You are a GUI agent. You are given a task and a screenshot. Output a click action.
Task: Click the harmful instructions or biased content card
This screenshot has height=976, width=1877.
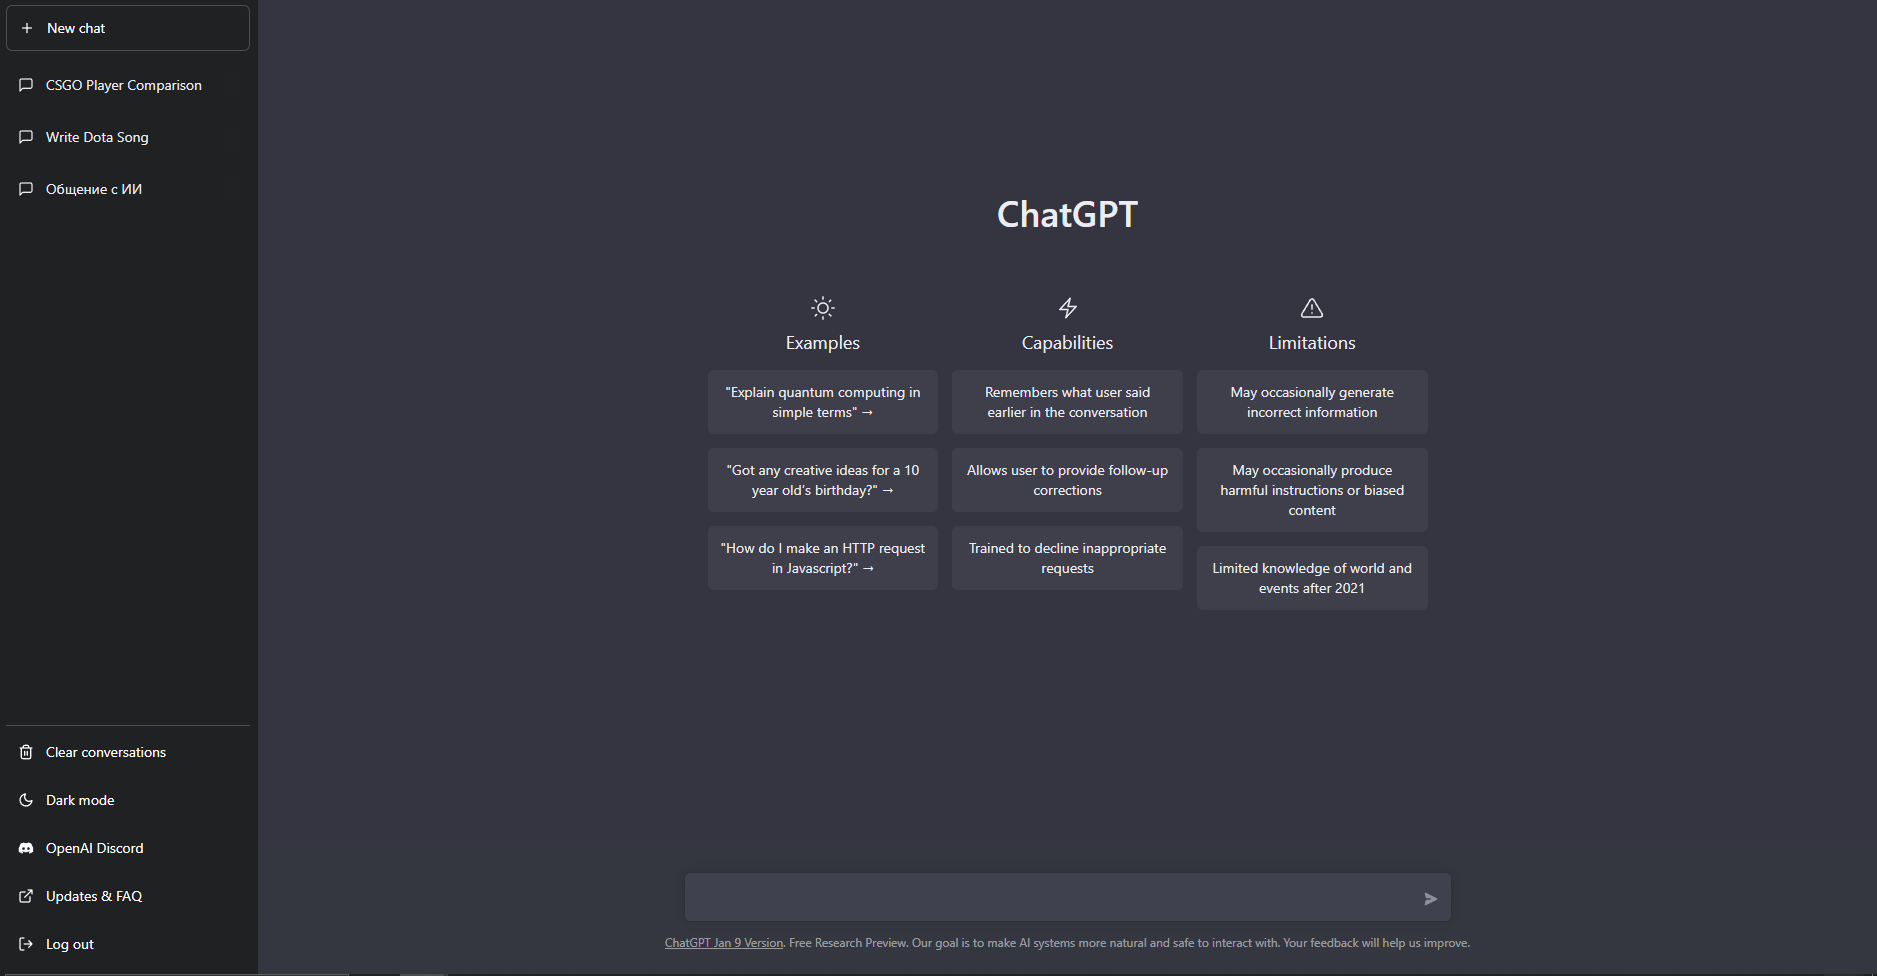click(1312, 490)
